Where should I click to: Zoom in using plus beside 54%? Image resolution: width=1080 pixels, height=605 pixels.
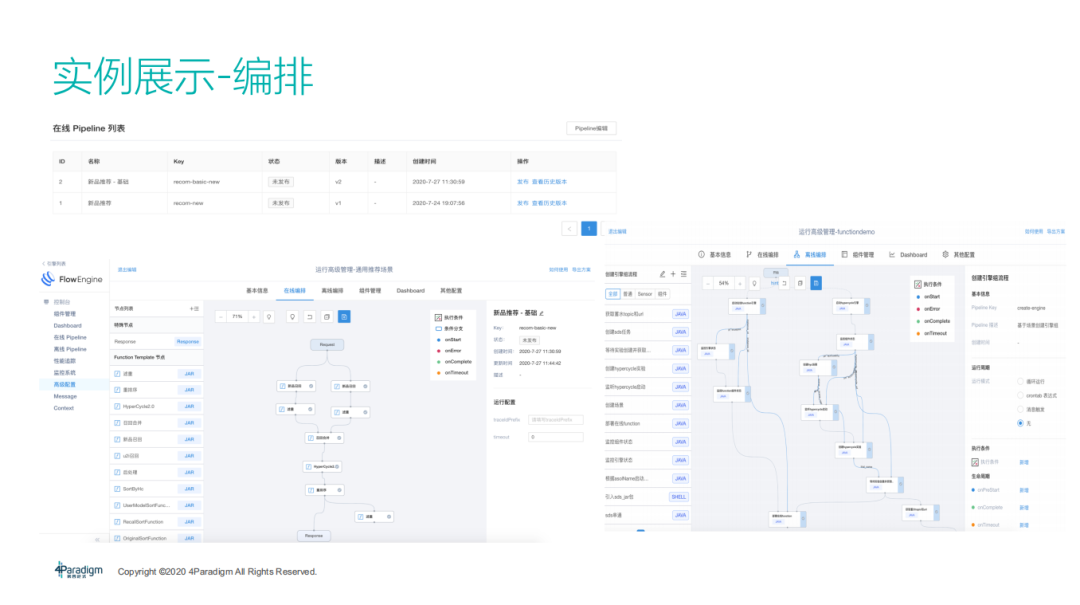pyautogui.click(x=740, y=283)
